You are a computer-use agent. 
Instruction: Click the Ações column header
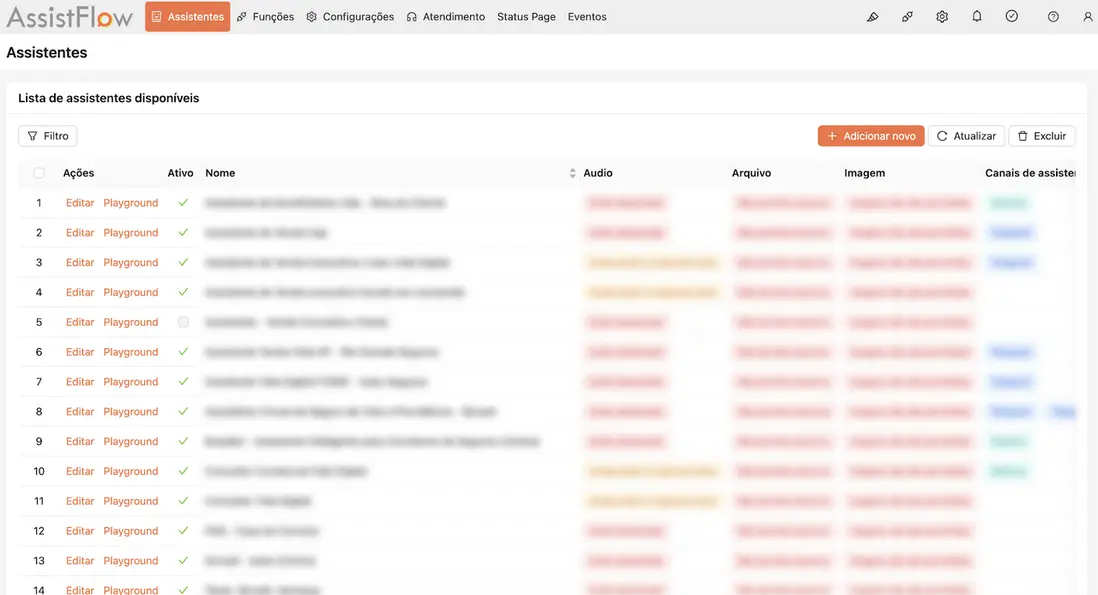78,173
